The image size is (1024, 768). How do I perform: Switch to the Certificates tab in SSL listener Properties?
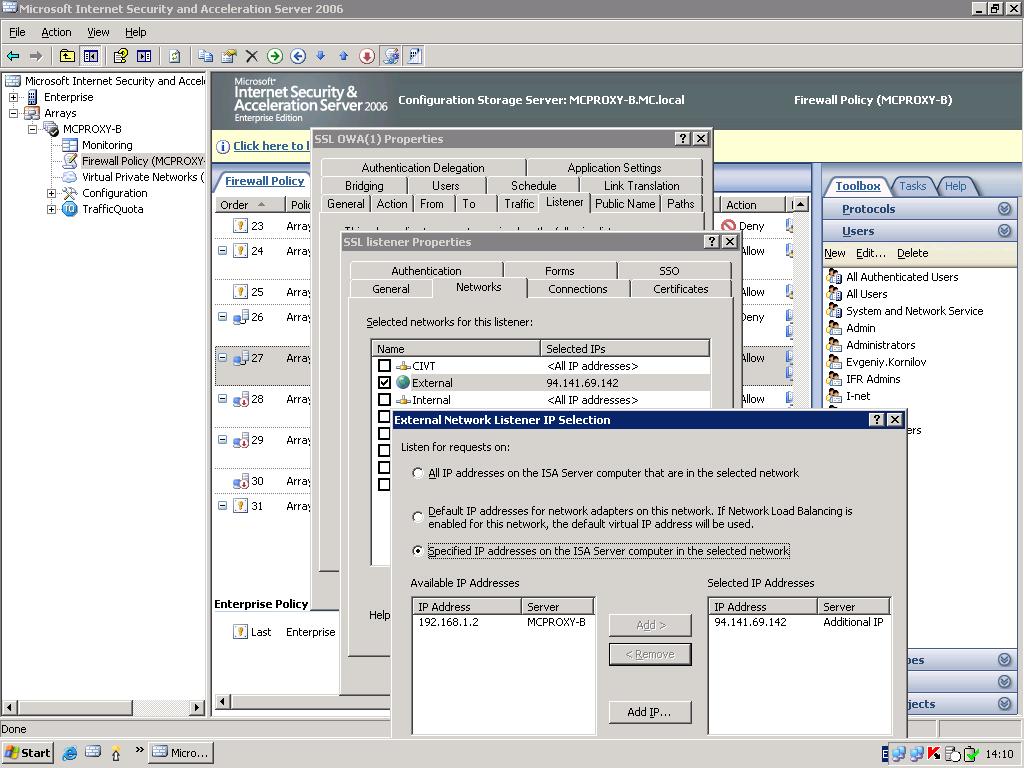pyautogui.click(x=680, y=289)
